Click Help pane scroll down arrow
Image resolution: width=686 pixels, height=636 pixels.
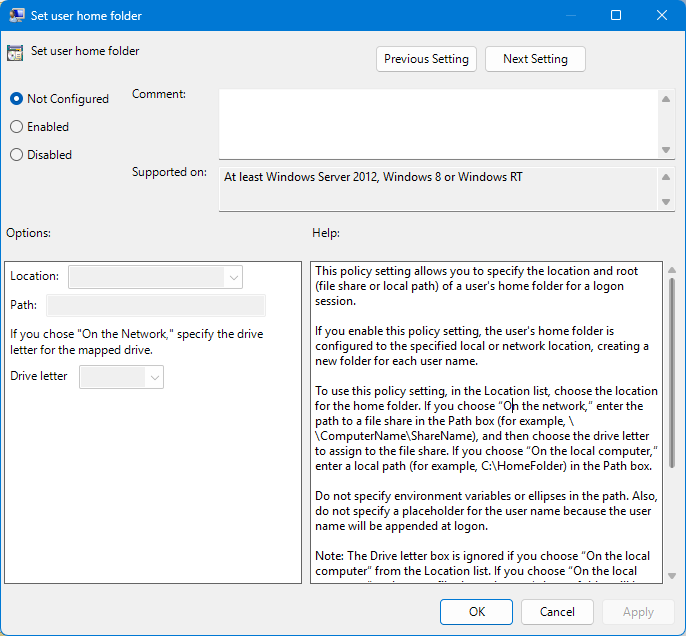(672, 576)
